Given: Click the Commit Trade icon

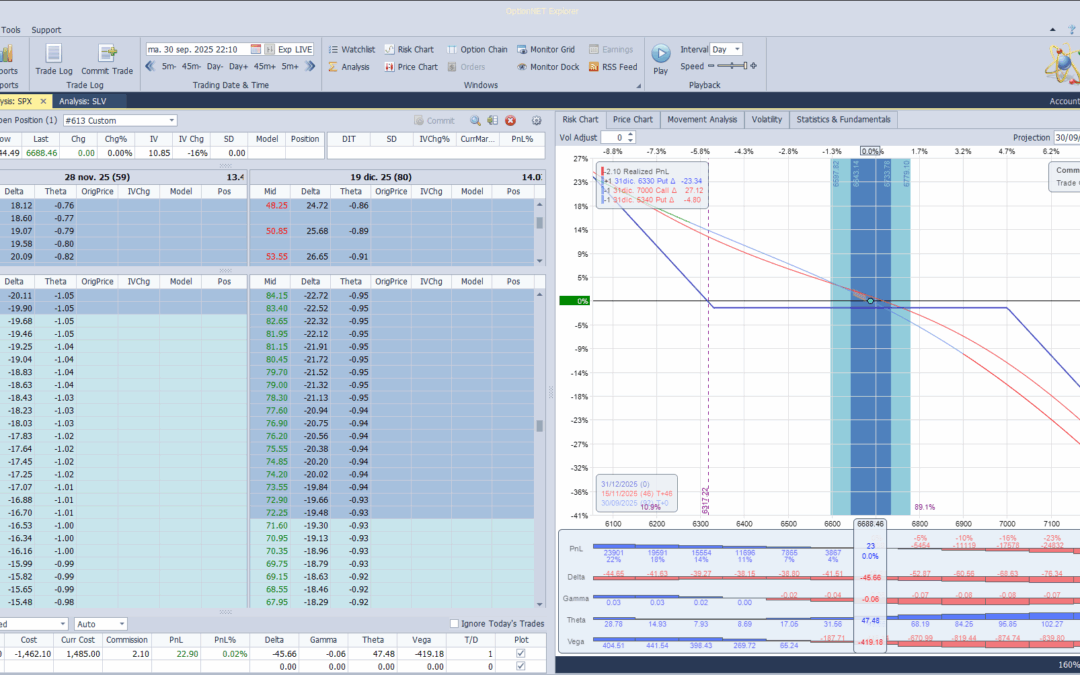Looking at the screenshot, I should (107, 55).
